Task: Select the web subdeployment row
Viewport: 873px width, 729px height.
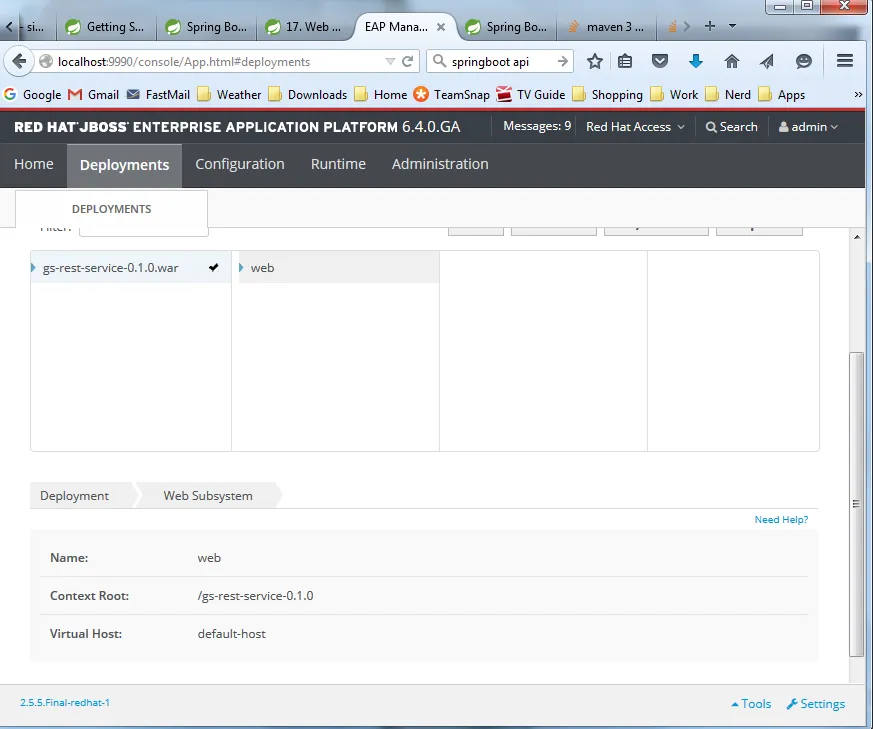Action: pos(339,268)
